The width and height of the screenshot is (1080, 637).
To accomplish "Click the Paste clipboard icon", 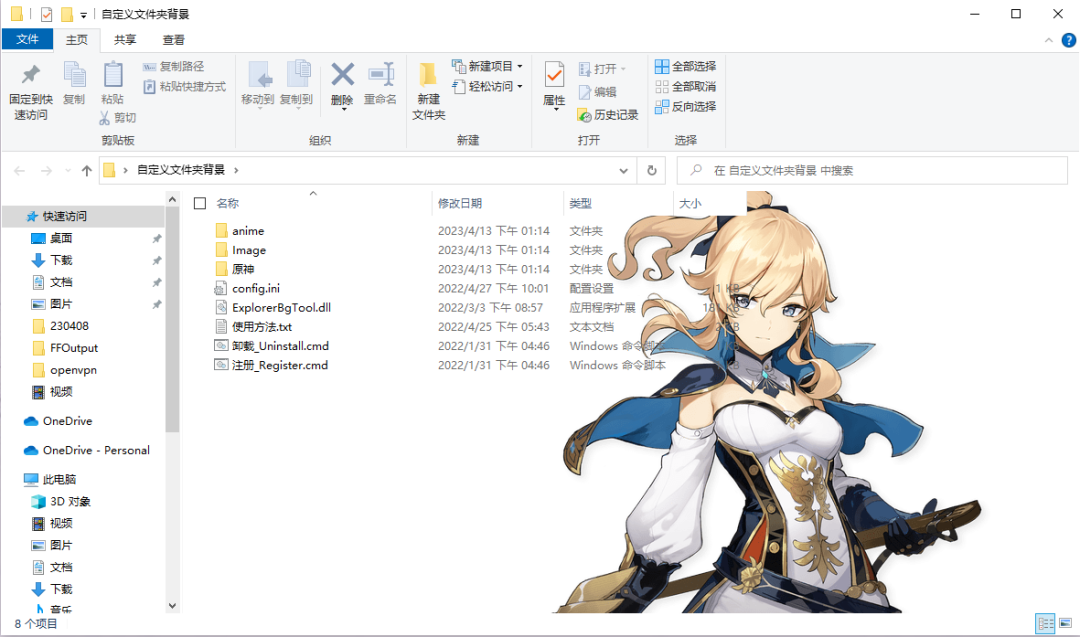I will click(112, 75).
